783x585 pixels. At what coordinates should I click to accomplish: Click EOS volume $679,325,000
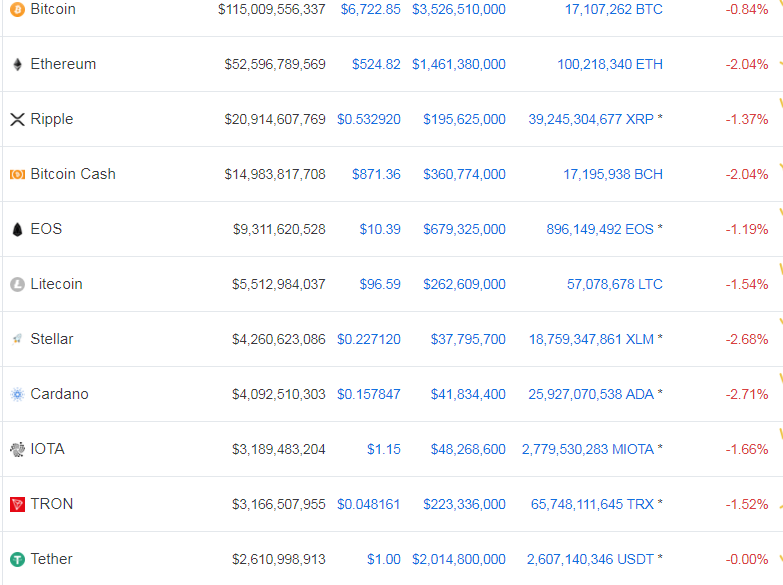(x=464, y=229)
